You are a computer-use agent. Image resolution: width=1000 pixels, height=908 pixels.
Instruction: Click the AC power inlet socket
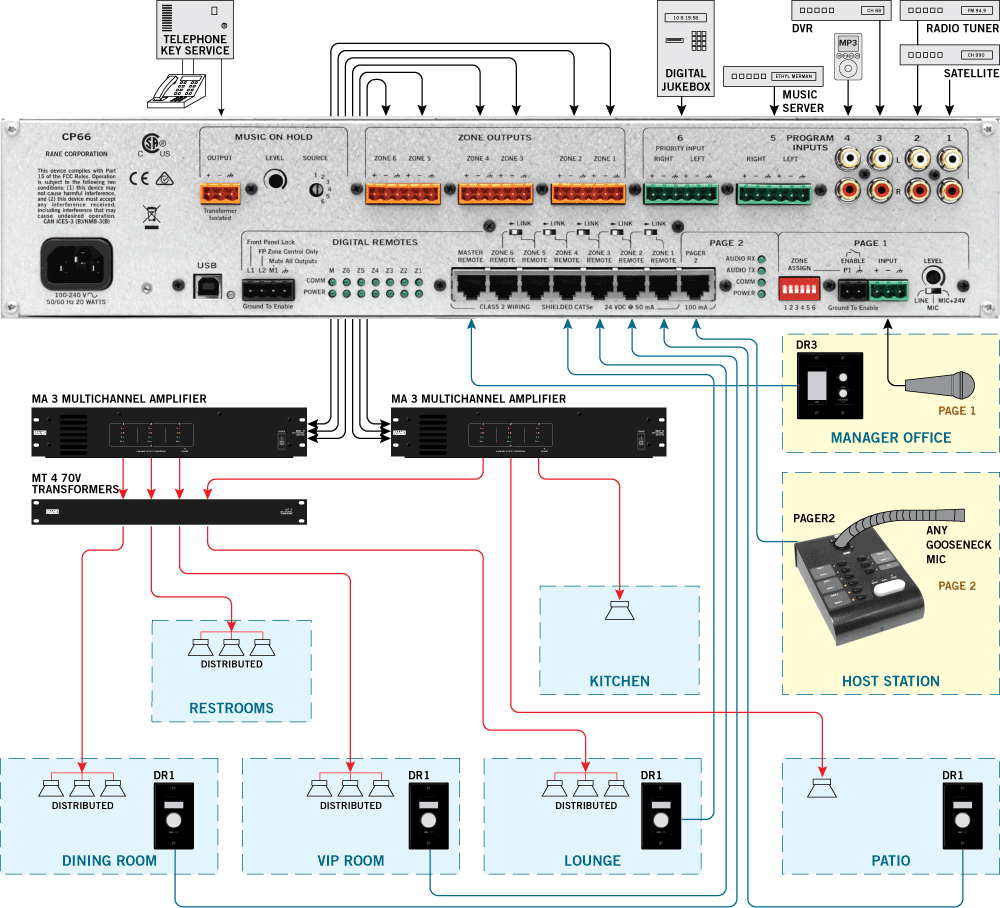(x=77, y=264)
